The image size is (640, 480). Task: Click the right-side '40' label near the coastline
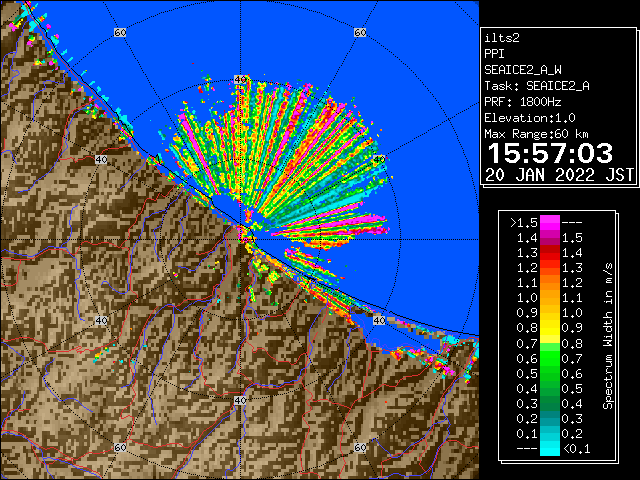coord(379,320)
